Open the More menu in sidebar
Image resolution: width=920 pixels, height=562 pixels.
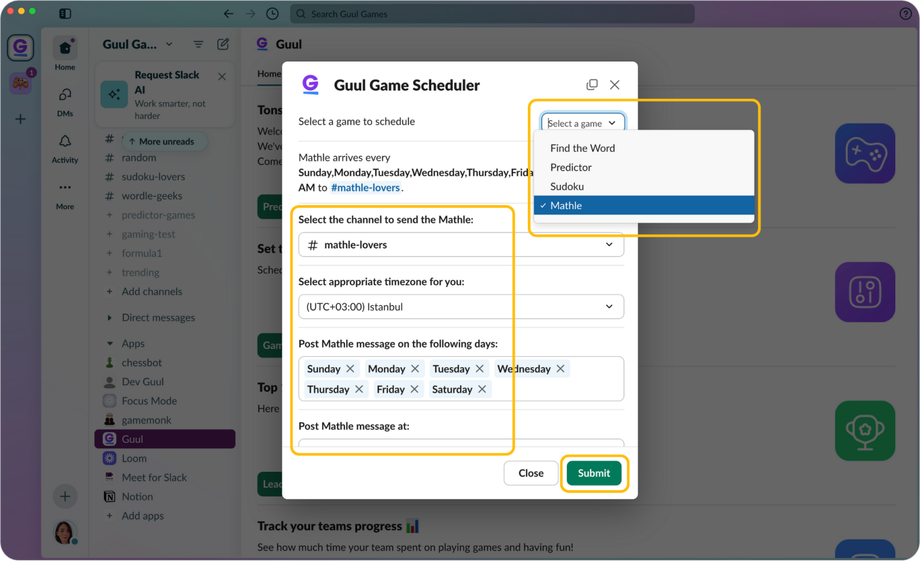point(65,195)
